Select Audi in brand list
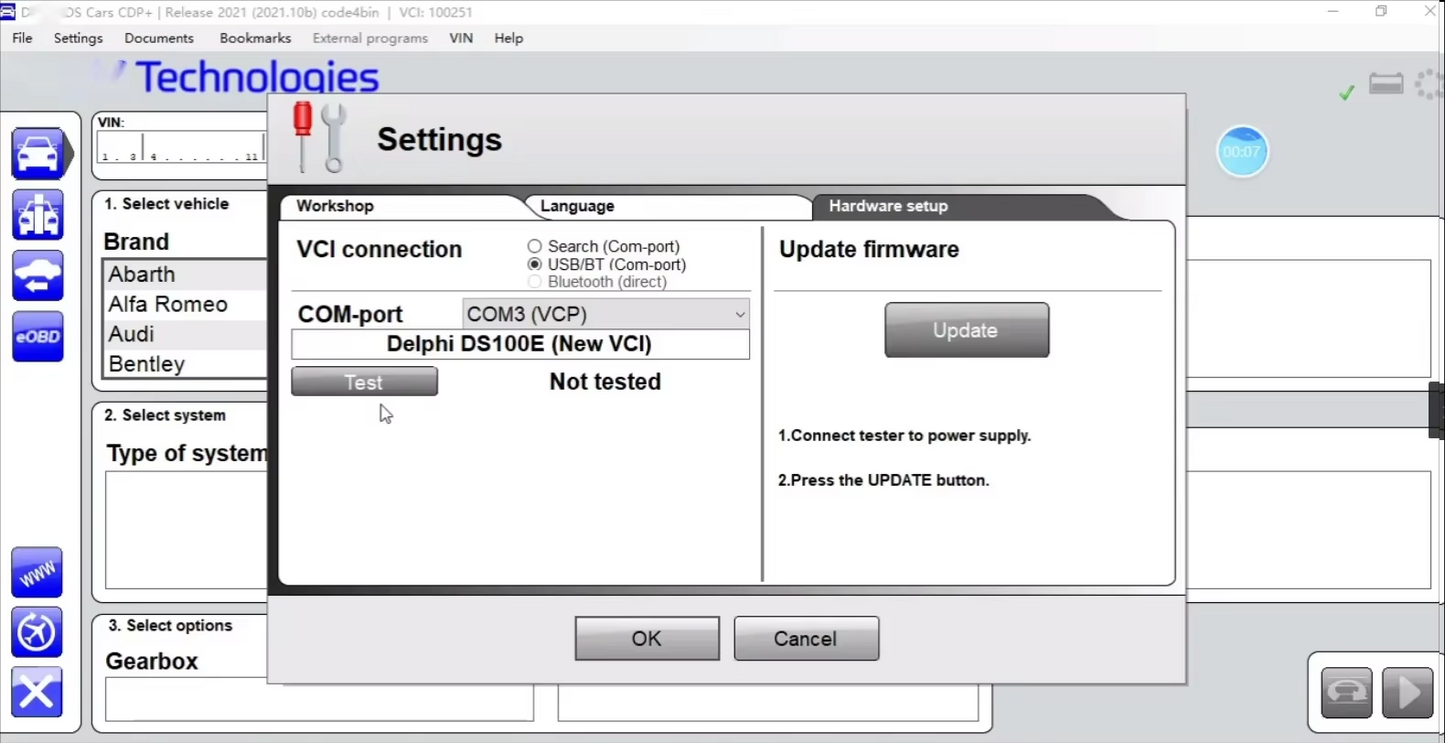 pos(185,334)
